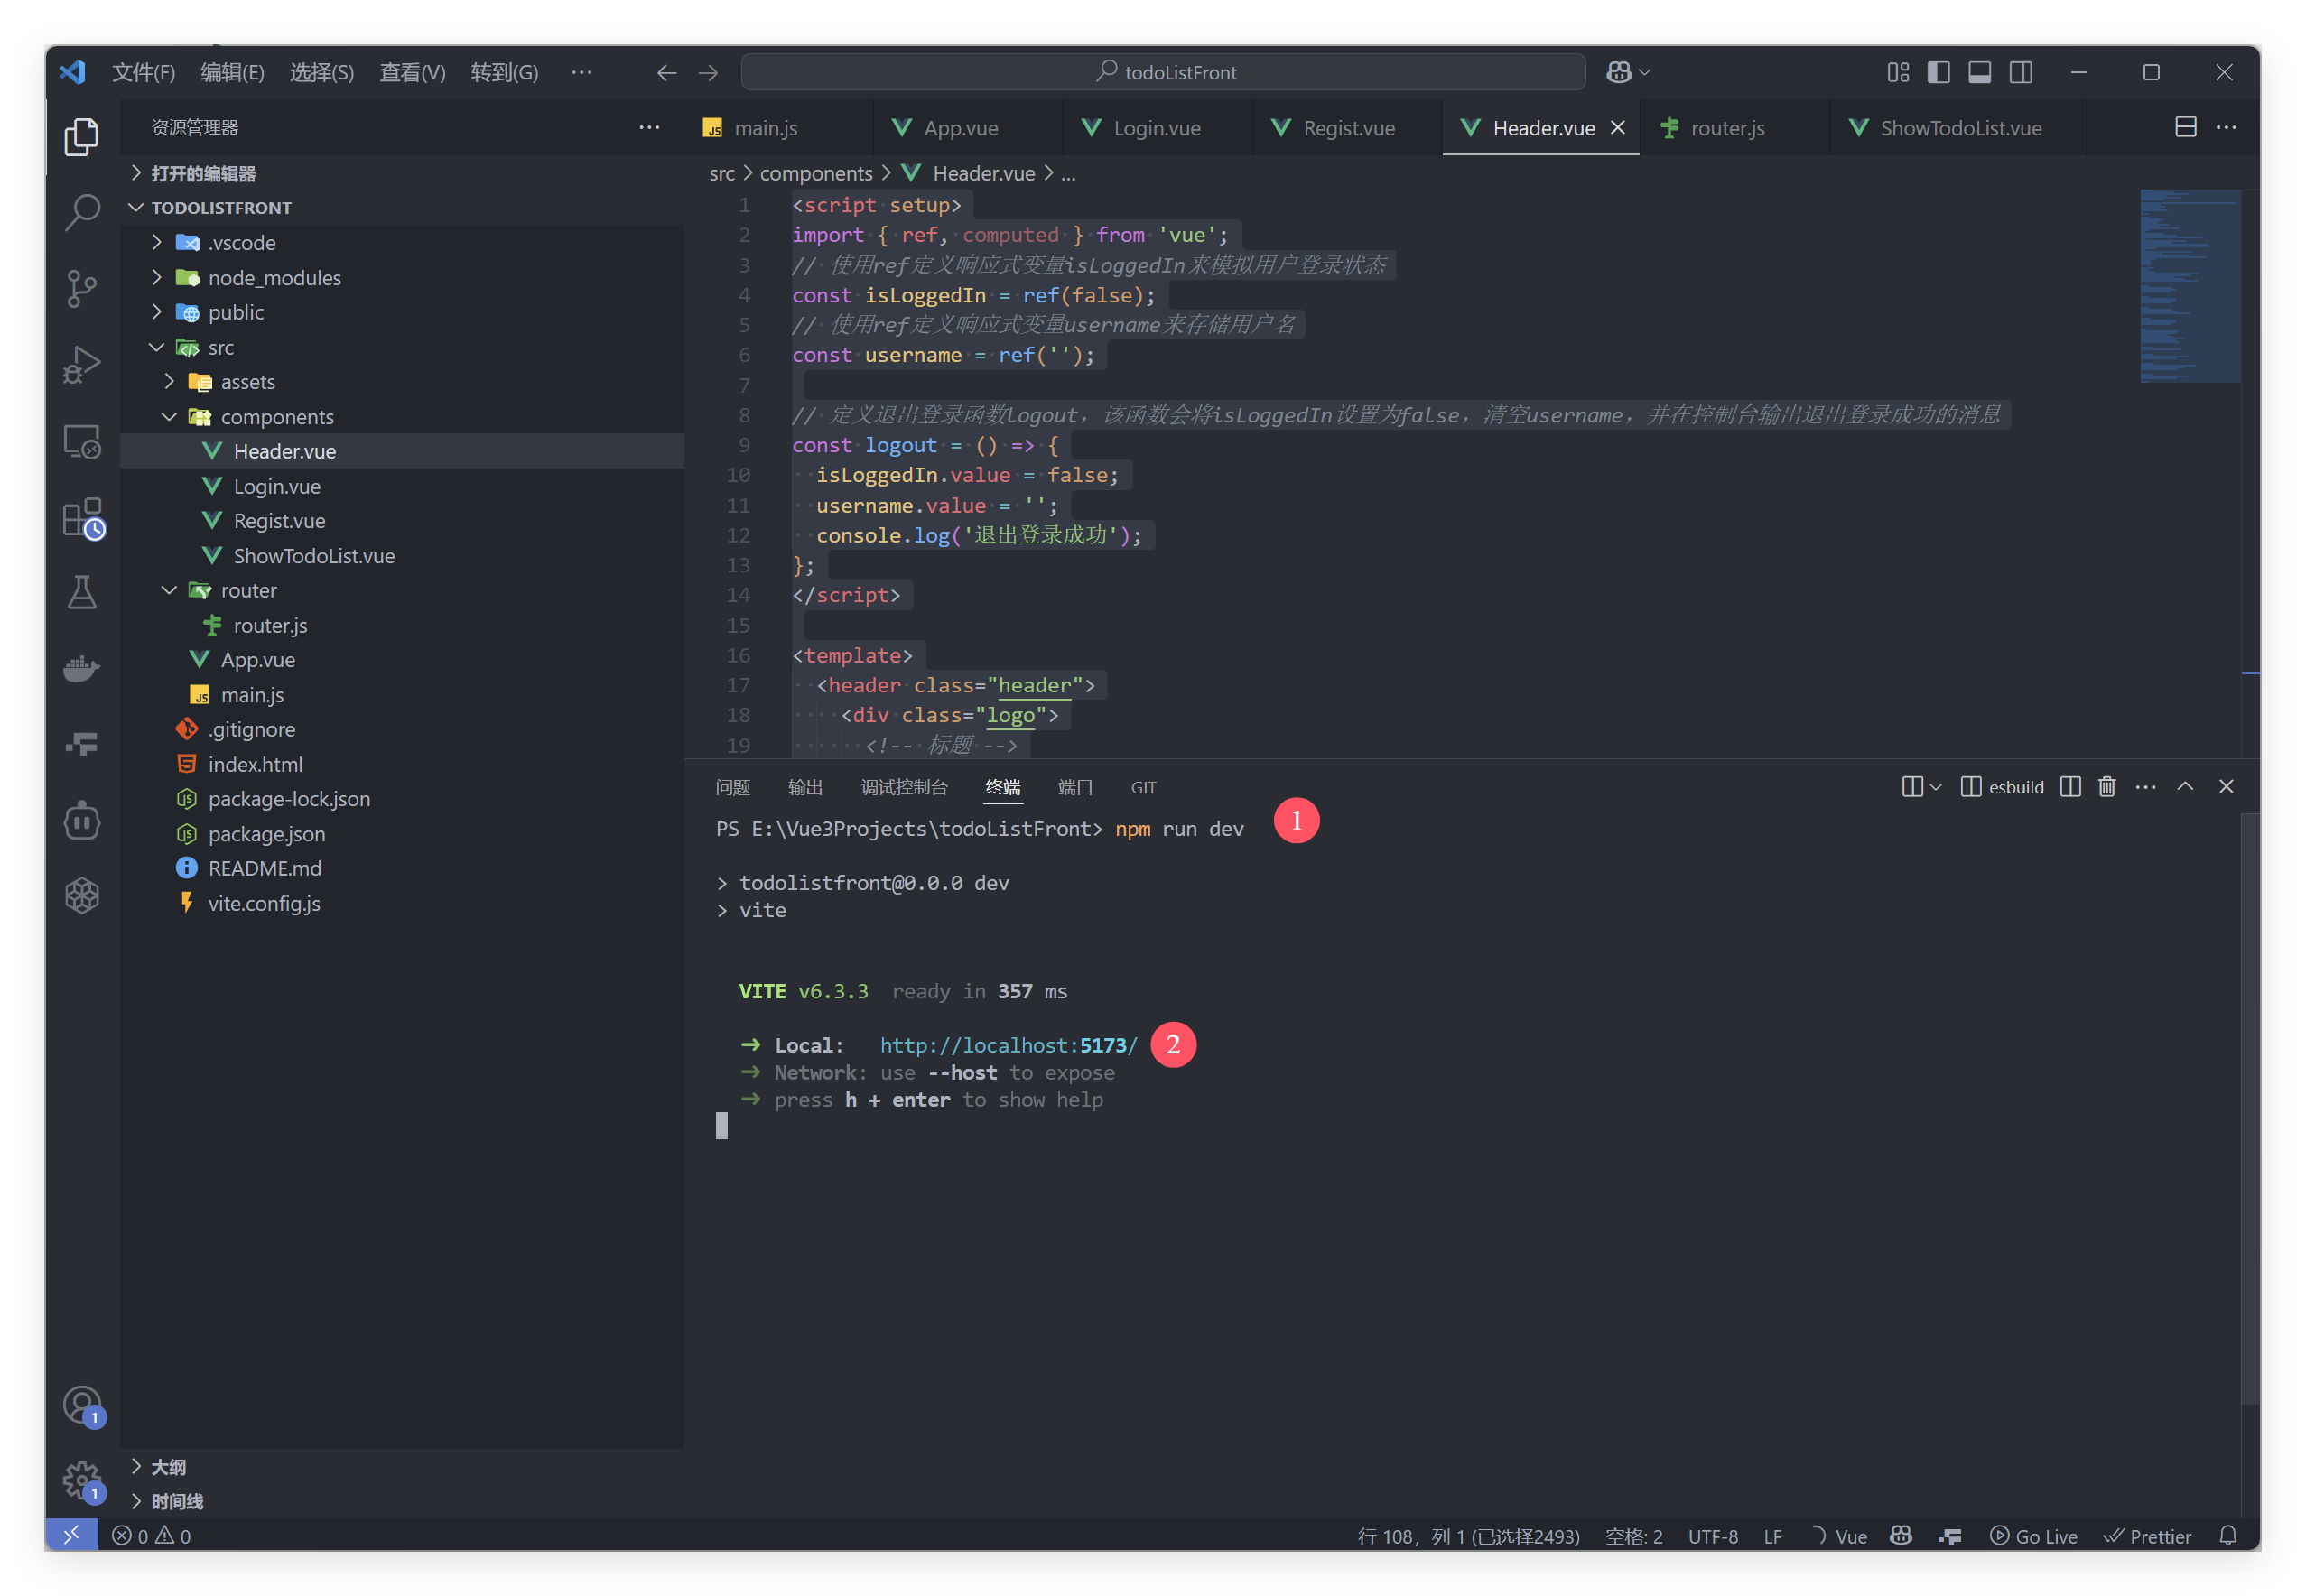The image size is (2306, 1596).
Task: Open the Search view in activity bar
Action: (82, 212)
